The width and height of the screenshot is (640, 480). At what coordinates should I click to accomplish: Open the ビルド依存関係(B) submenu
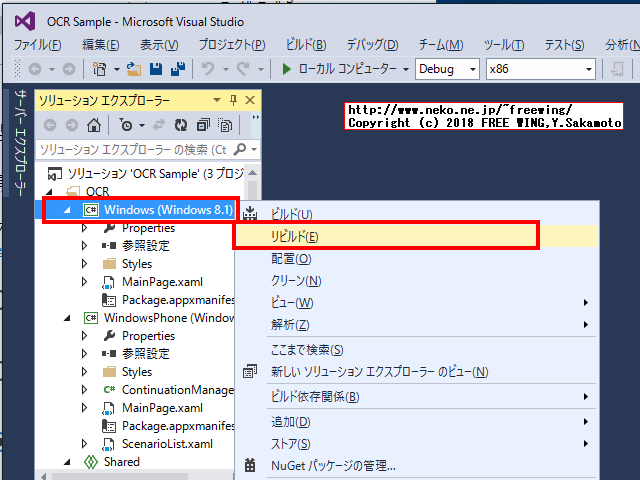416,397
